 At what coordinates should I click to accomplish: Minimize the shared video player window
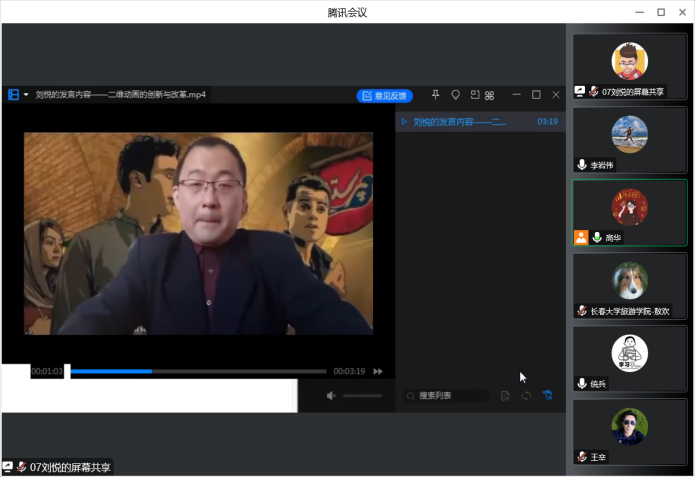[x=516, y=94]
